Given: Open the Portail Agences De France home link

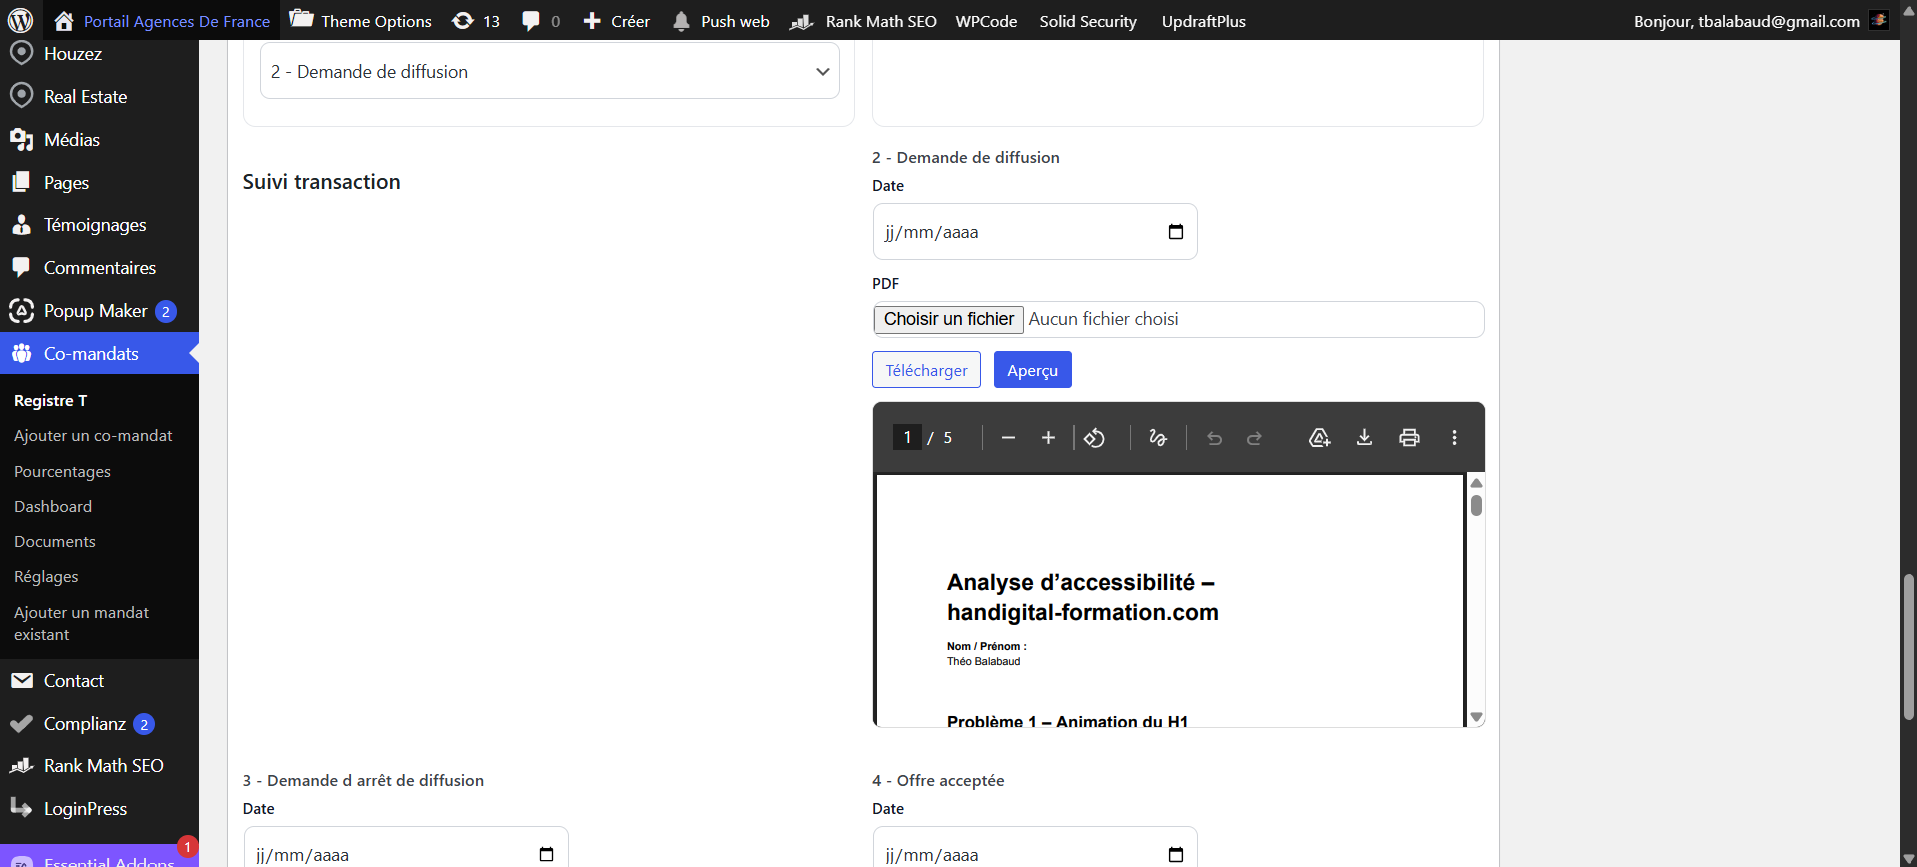Looking at the screenshot, I should point(162,21).
